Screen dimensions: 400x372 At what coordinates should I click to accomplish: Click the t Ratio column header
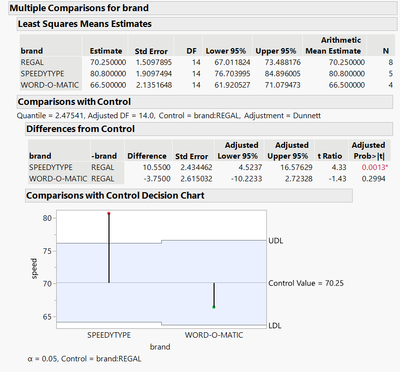pyautogui.click(x=330, y=156)
